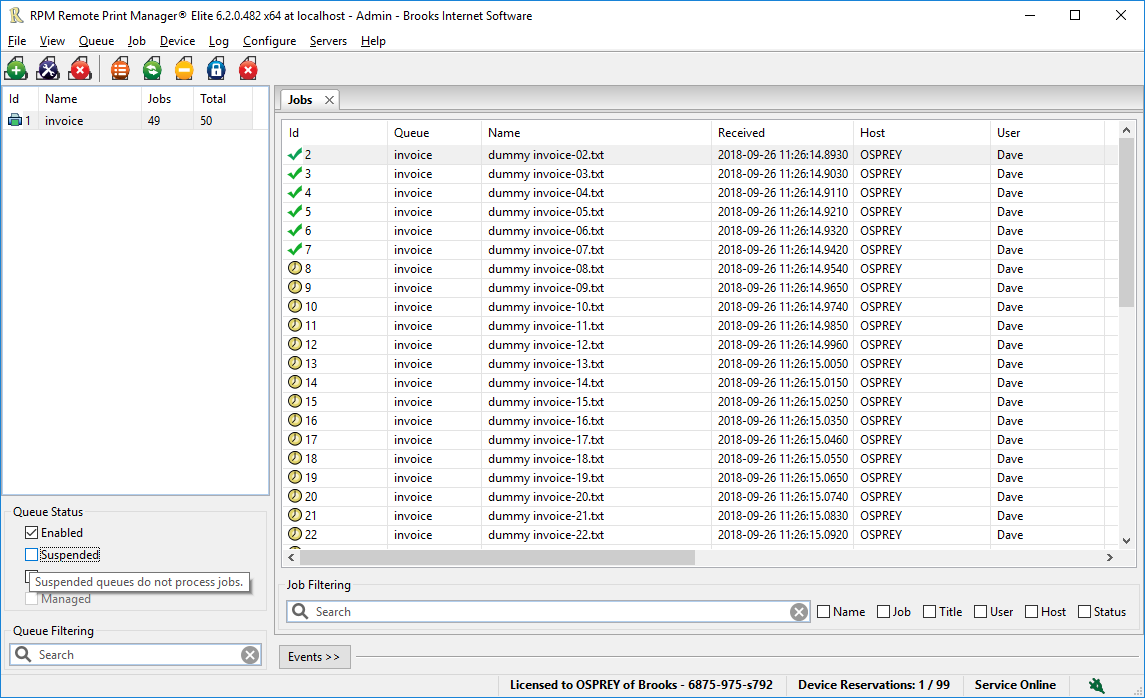The width and height of the screenshot is (1145, 698).
Task: Select the invoice queue in list
Action: (x=64, y=121)
